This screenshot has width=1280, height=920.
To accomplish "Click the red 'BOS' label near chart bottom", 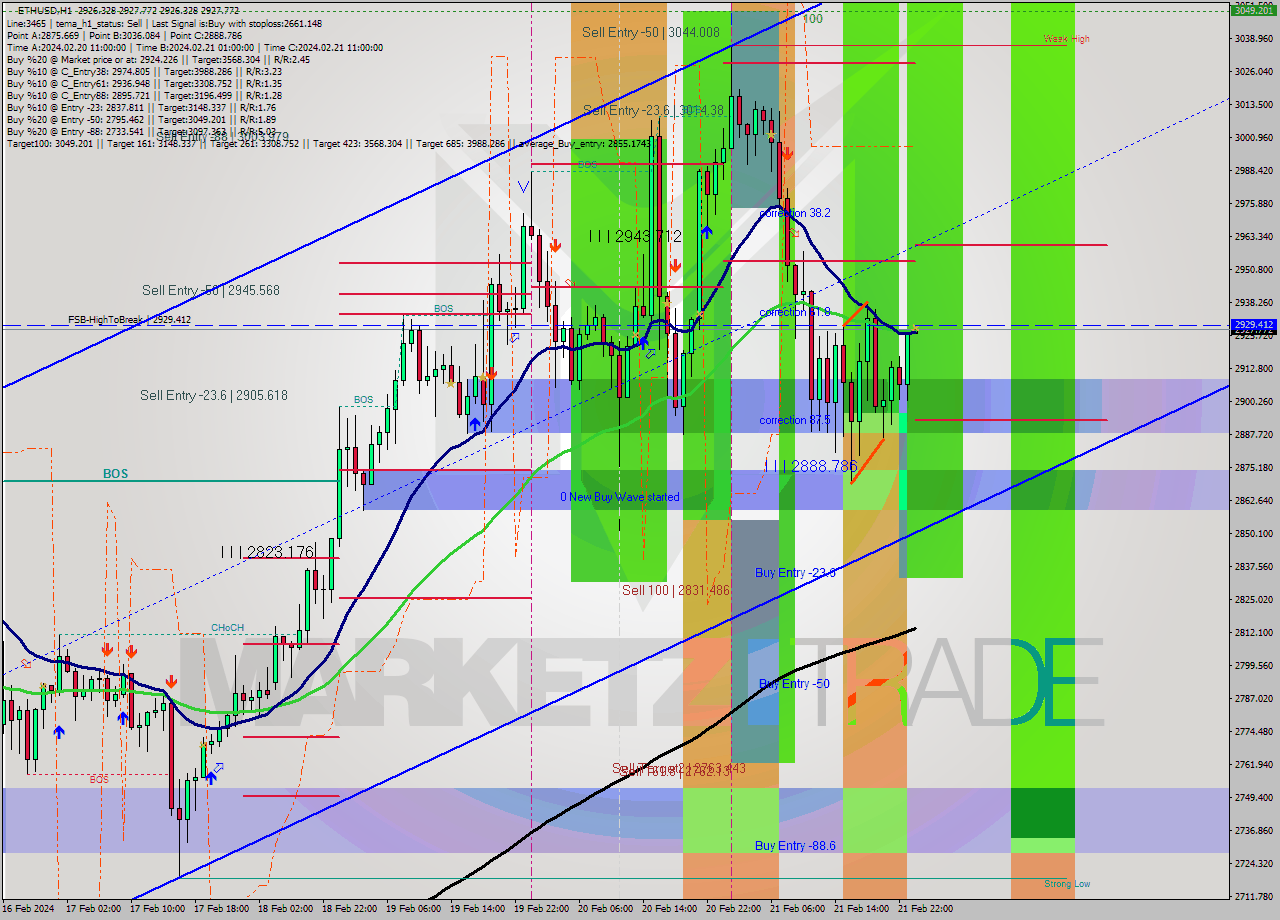I will point(98,779).
